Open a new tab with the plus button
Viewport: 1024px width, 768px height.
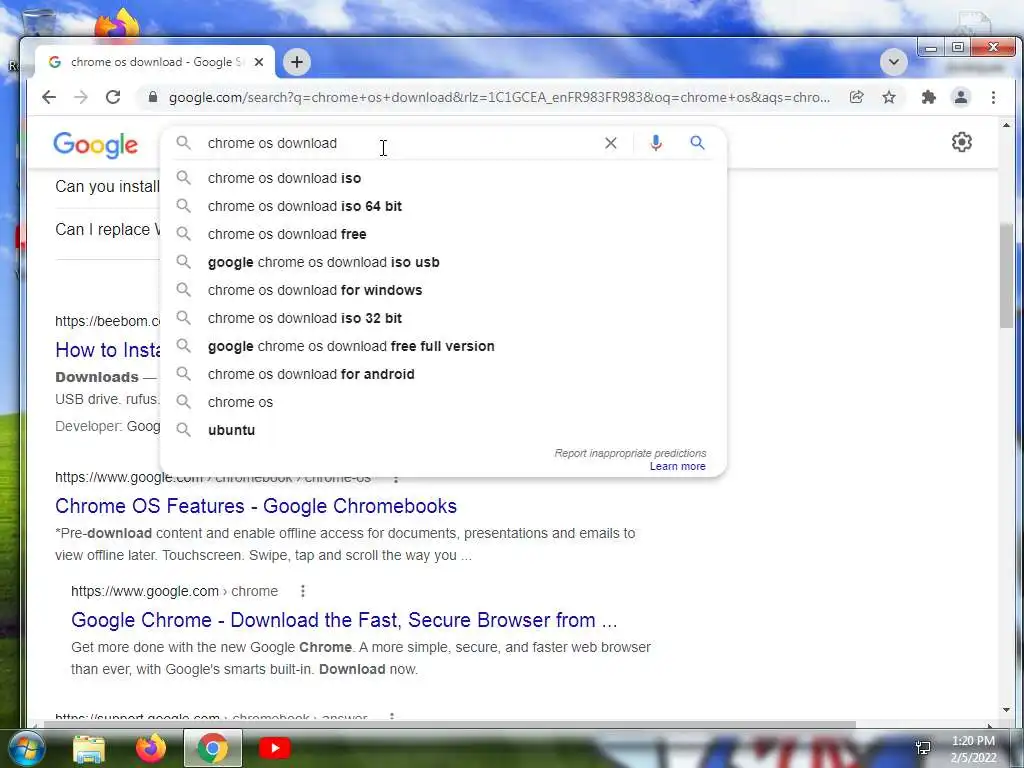pos(297,62)
